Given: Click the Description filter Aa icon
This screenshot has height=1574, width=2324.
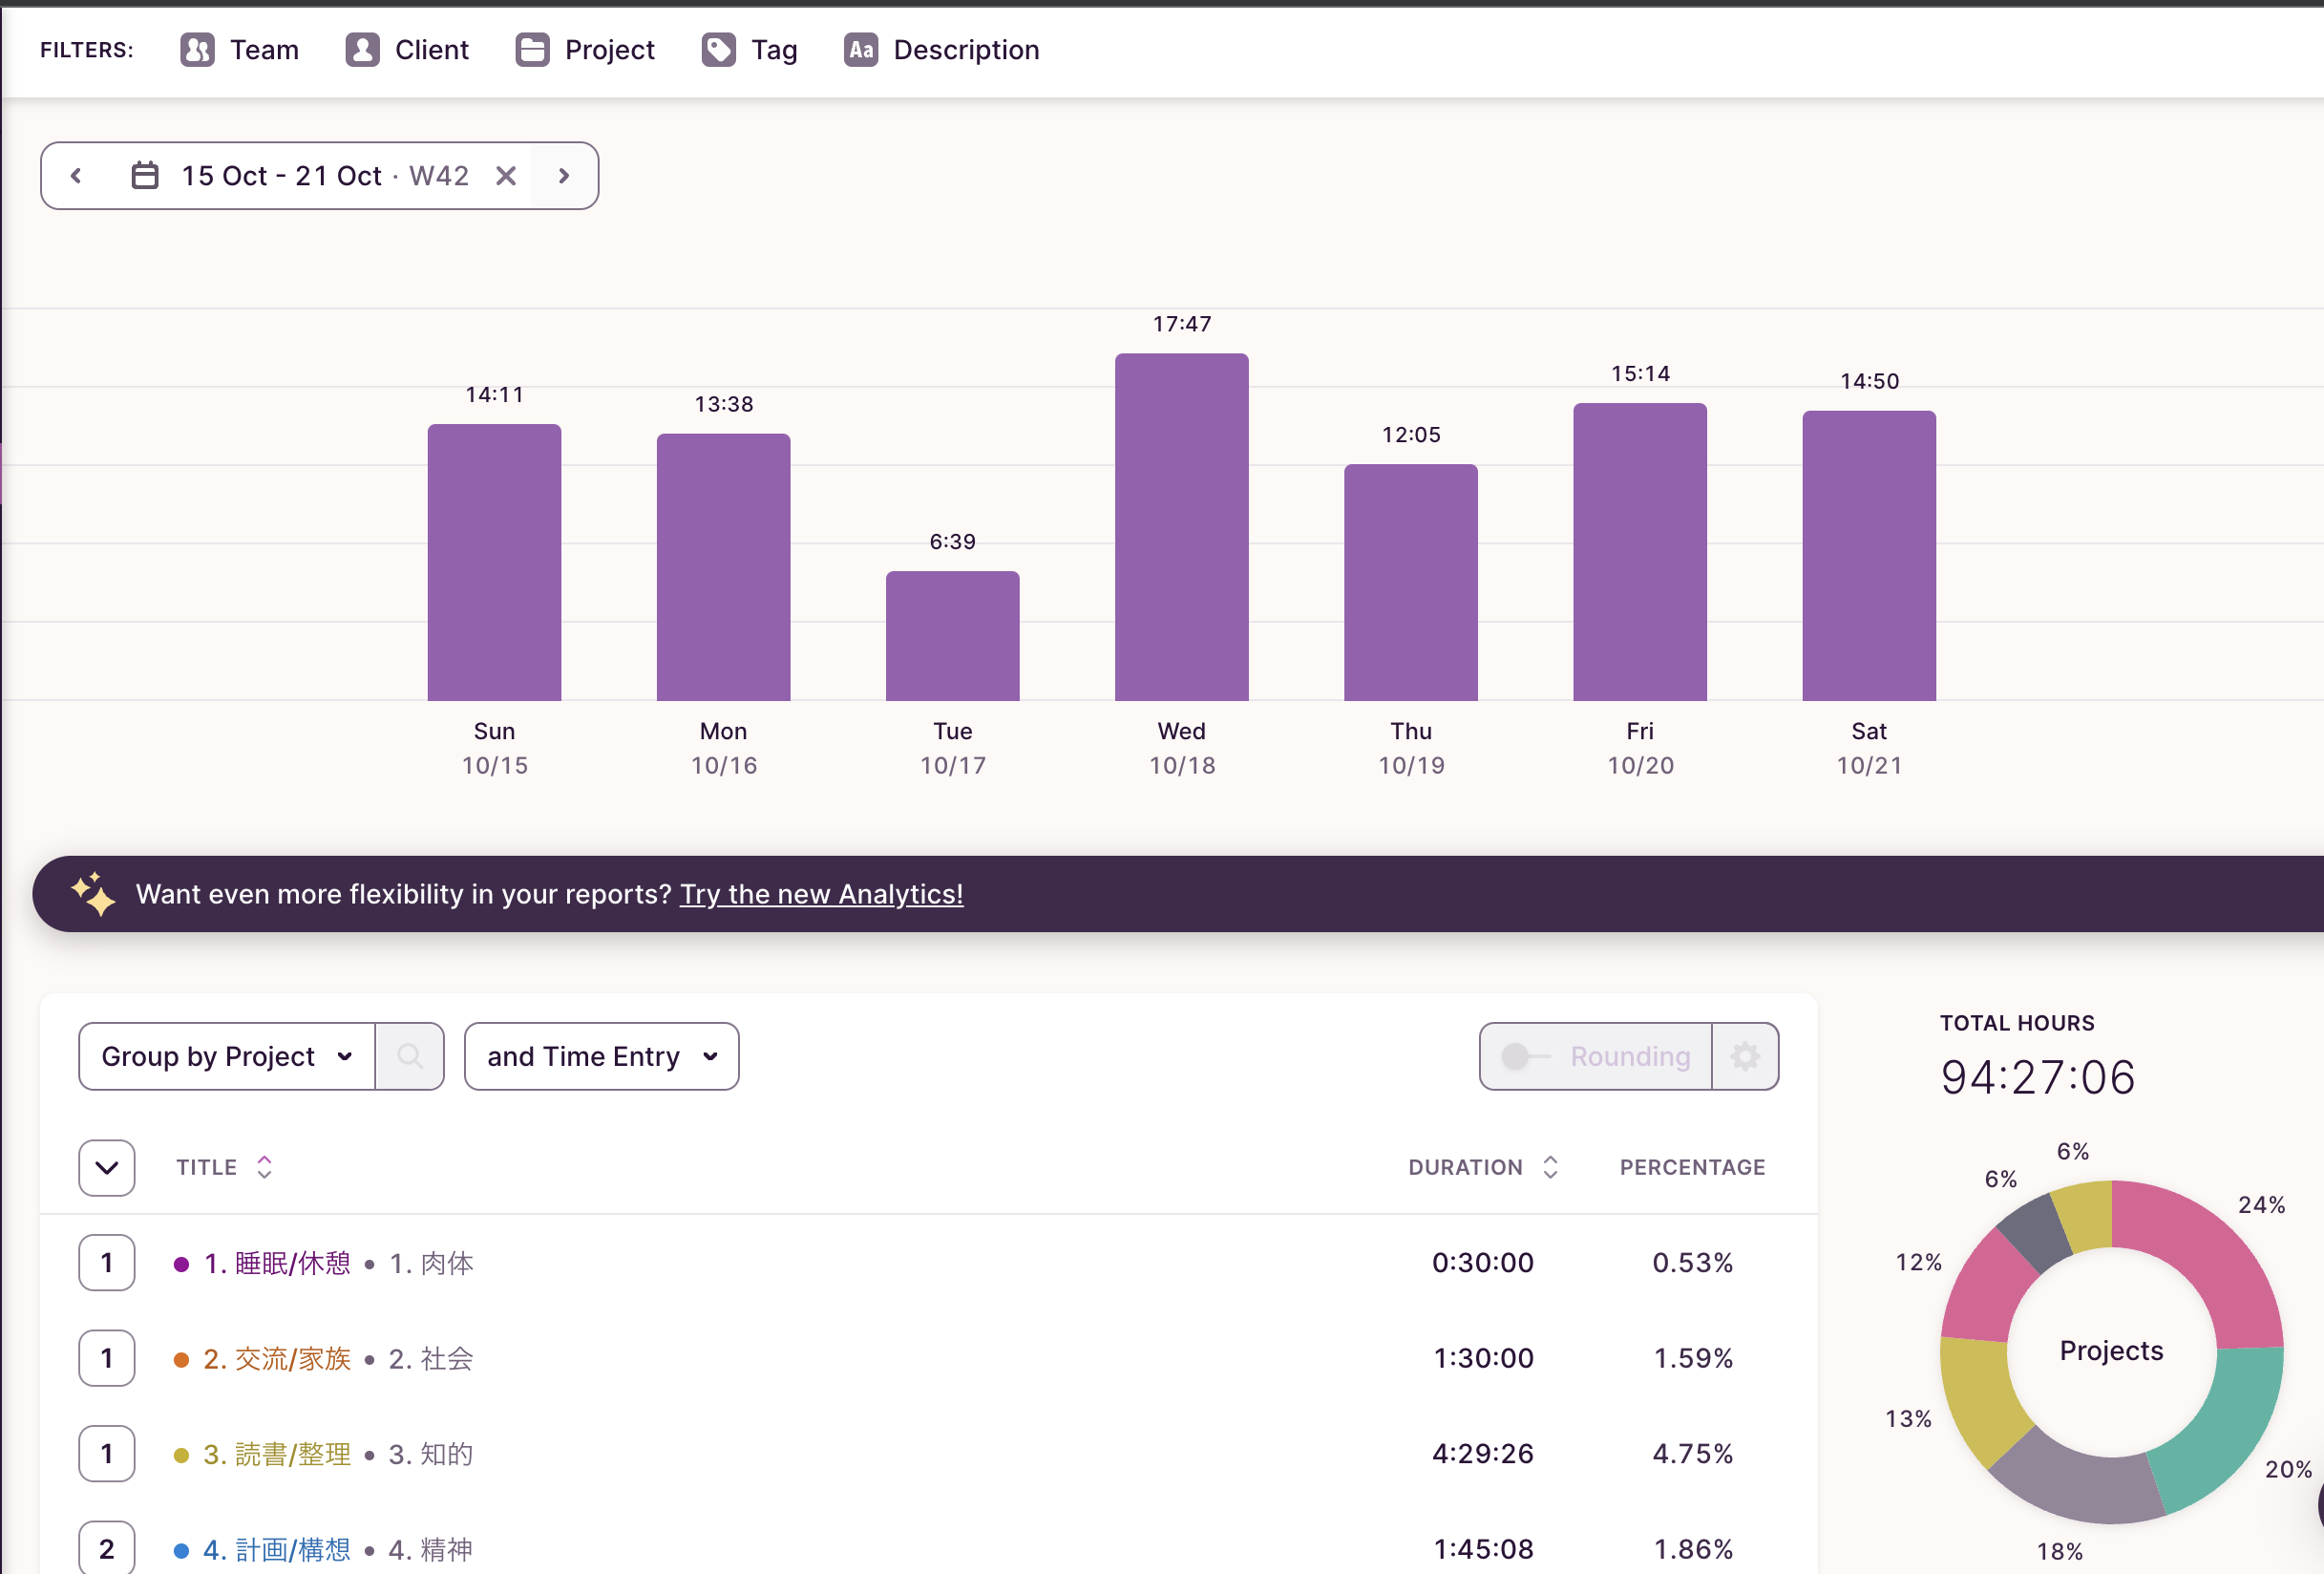Looking at the screenshot, I should (x=860, y=50).
